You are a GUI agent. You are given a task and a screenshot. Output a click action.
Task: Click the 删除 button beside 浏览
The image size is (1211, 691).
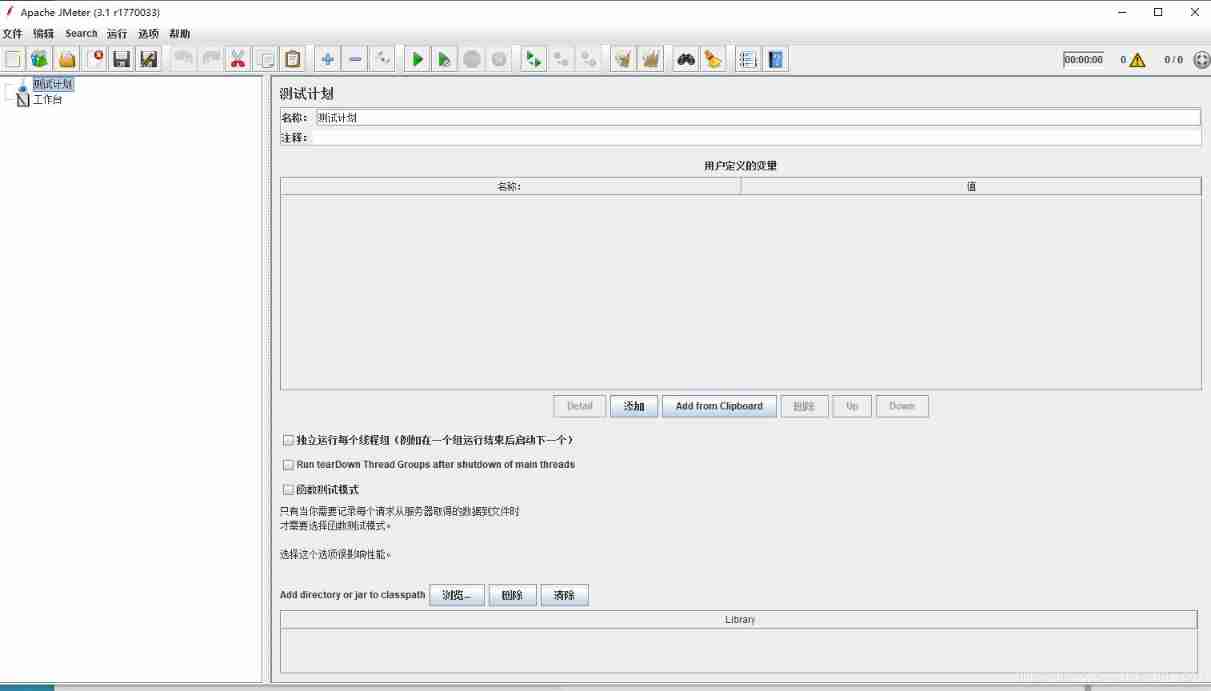pyautogui.click(x=512, y=595)
